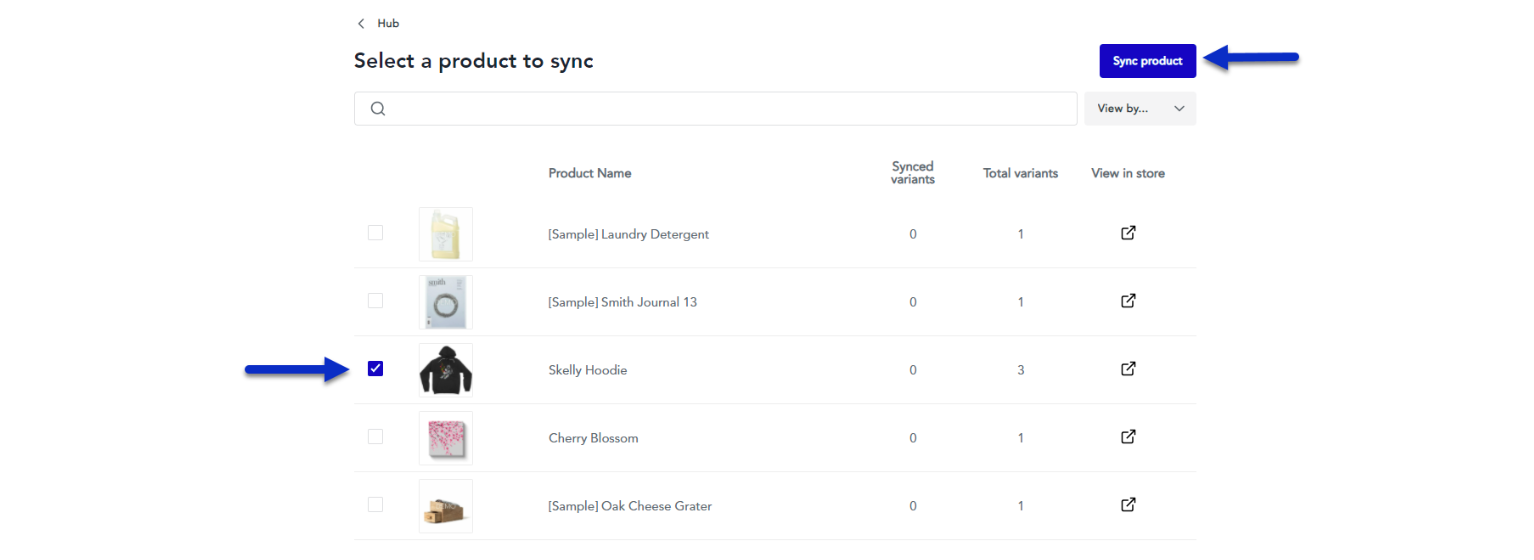Screen dimensions: 1534x560
Task: Check the Smith Journal 13 checkbox
Action: (375, 301)
